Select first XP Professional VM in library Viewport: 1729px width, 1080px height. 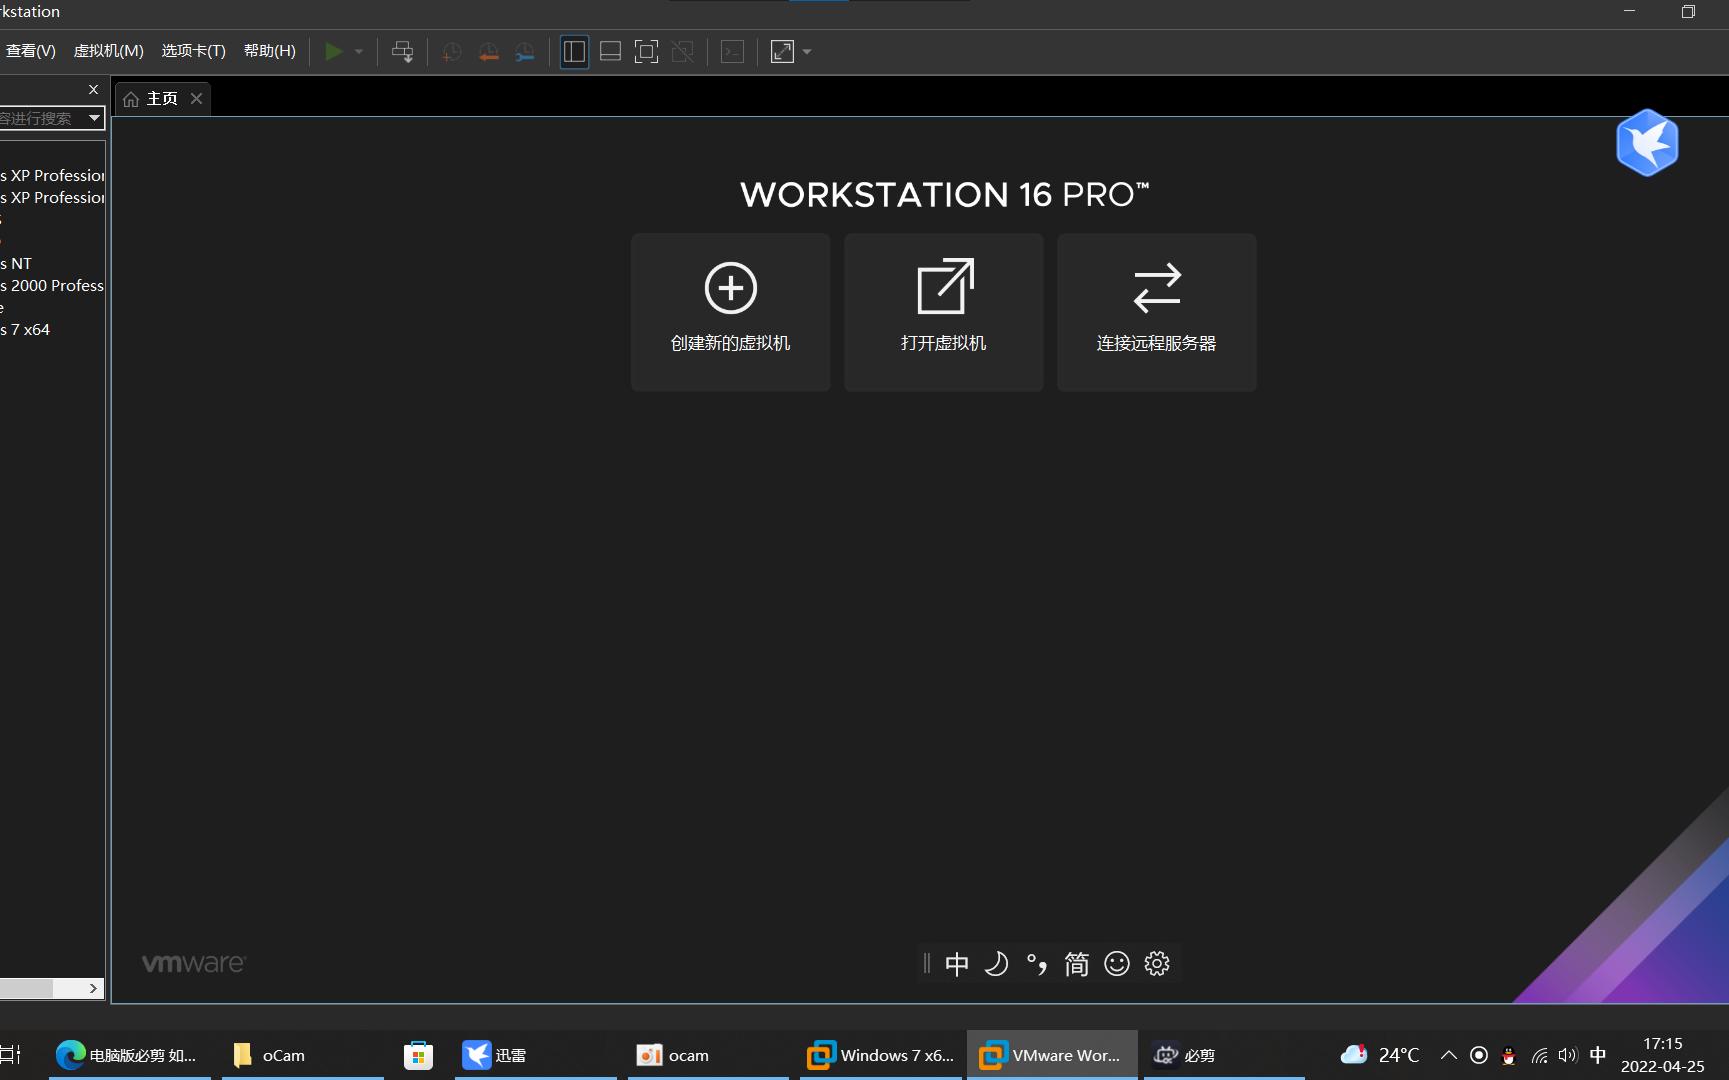(52, 175)
